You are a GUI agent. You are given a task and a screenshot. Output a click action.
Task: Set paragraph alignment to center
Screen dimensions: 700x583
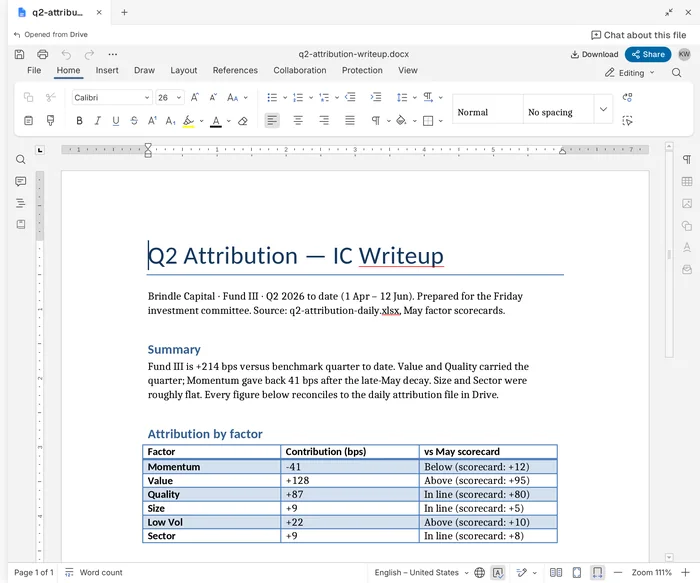click(298, 121)
